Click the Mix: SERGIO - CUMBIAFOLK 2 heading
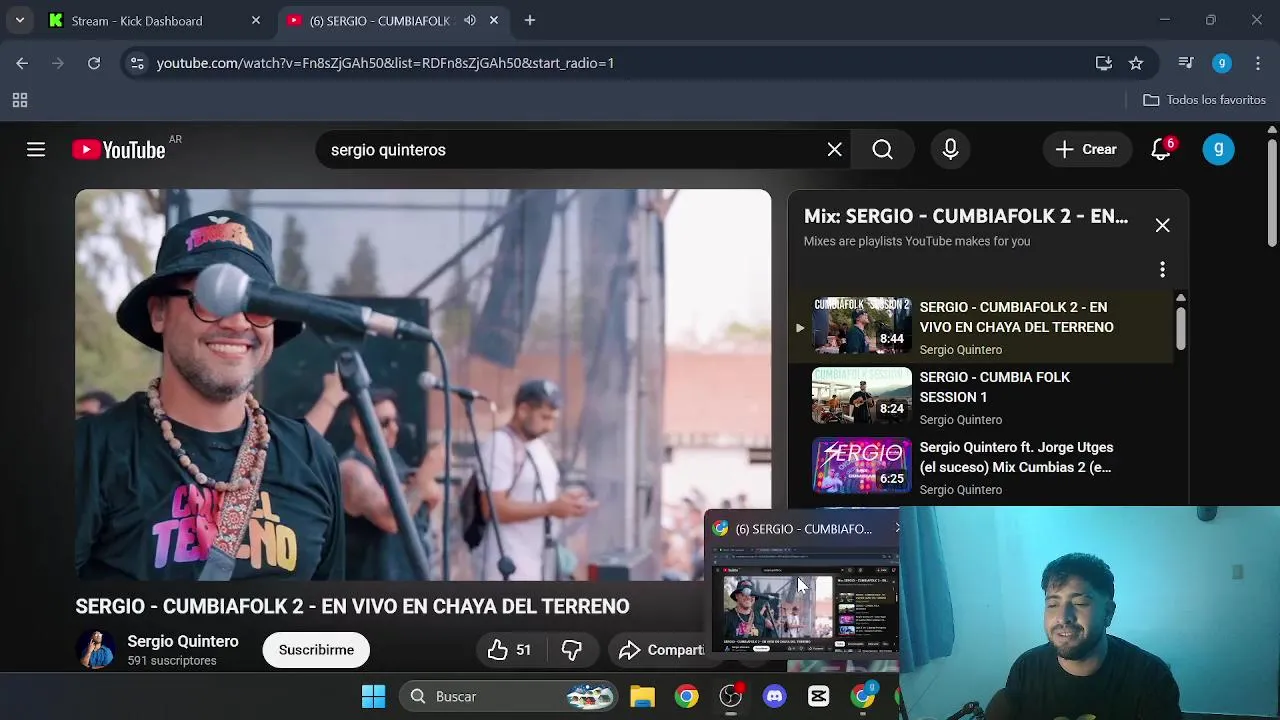 pos(966,216)
